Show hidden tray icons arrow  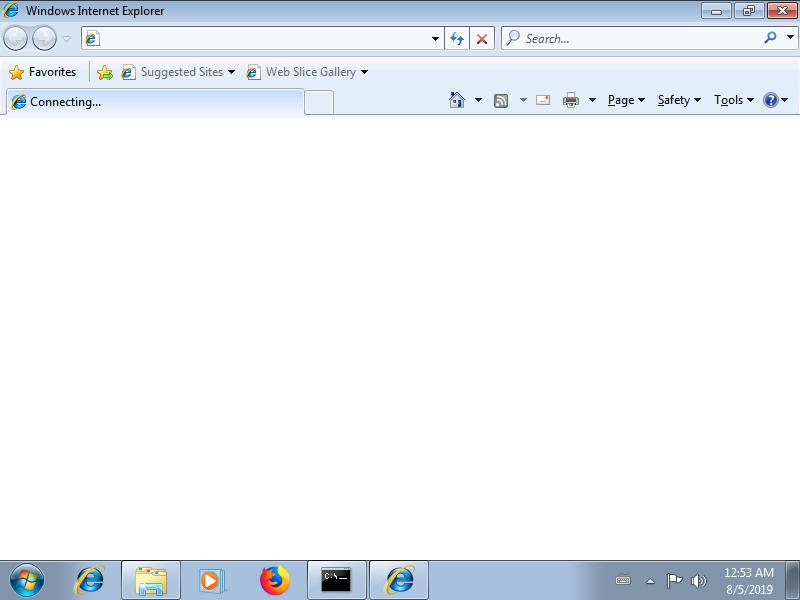(x=650, y=581)
